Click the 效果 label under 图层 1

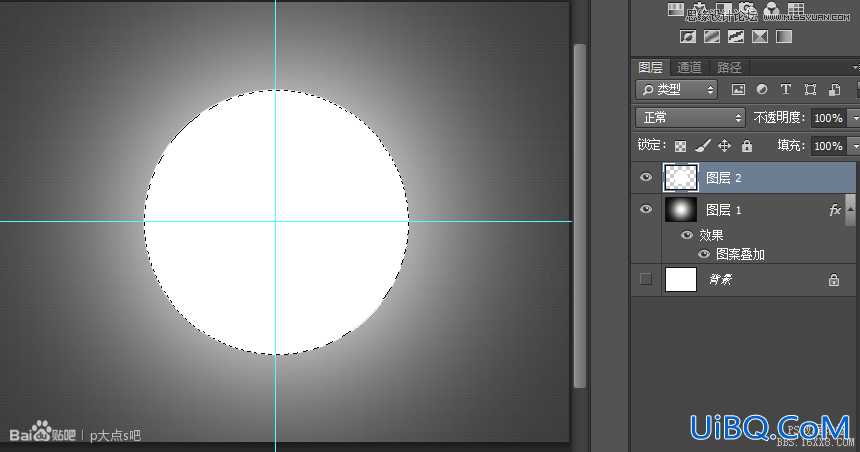click(x=711, y=235)
